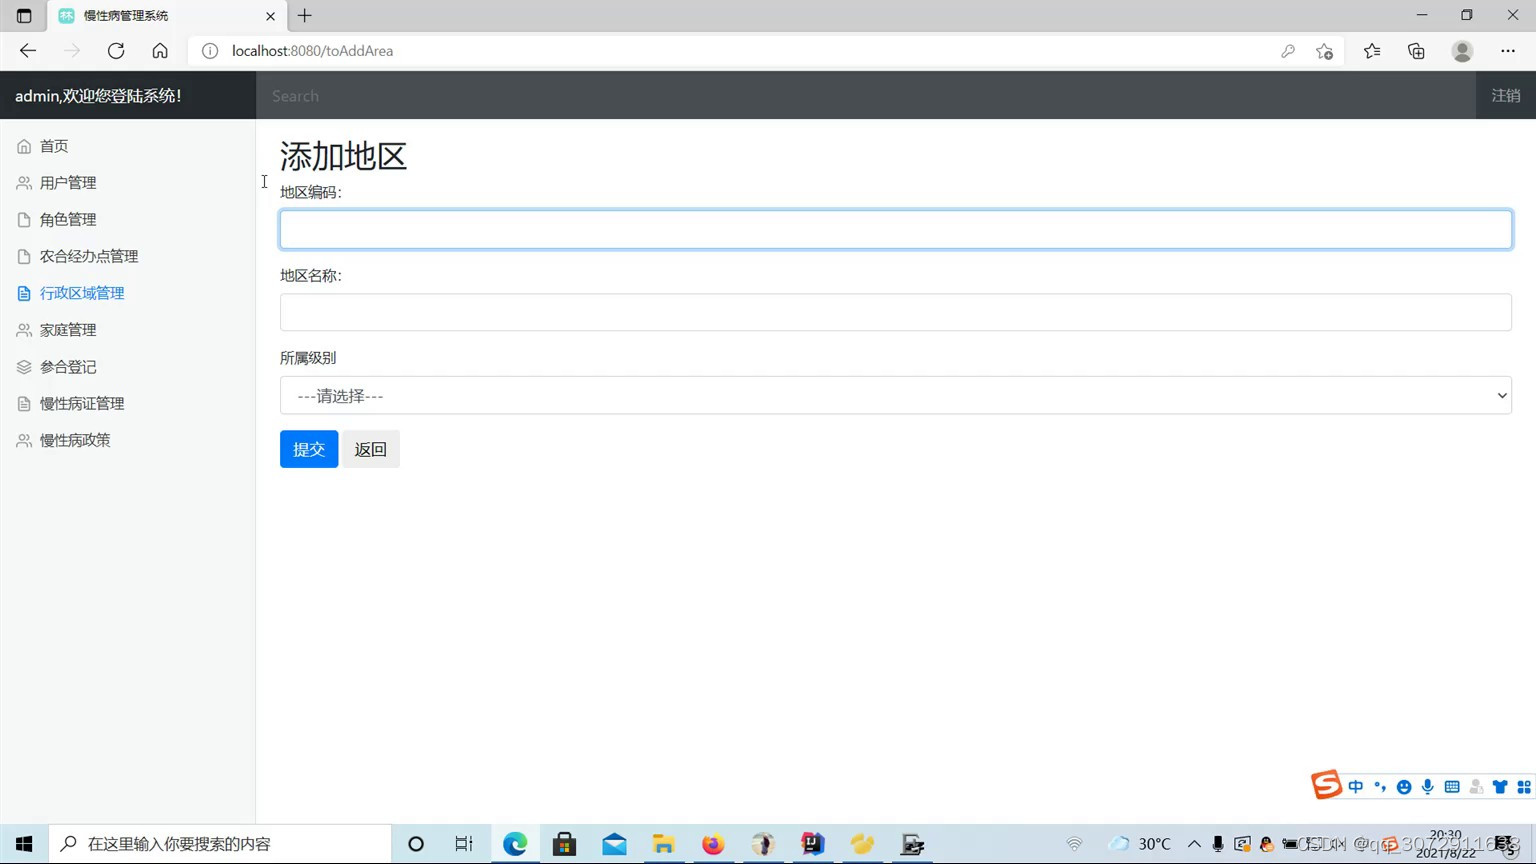Screen dimensions: 1536x864
Task: Open 行政区域管理 in the sidebar
Action: pyautogui.click(x=82, y=293)
